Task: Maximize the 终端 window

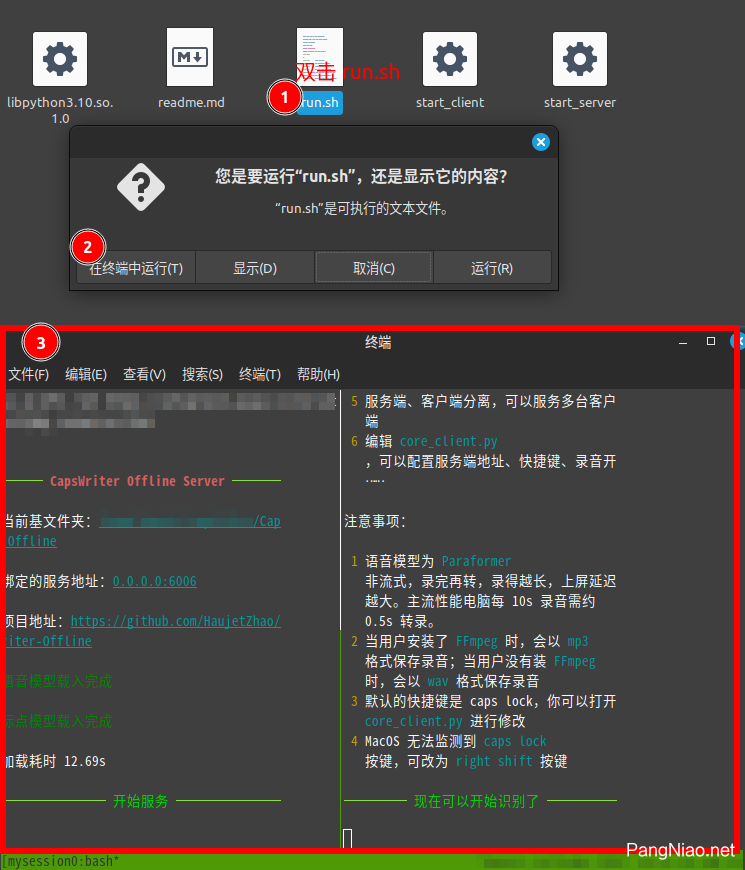Action: tap(711, 341)
